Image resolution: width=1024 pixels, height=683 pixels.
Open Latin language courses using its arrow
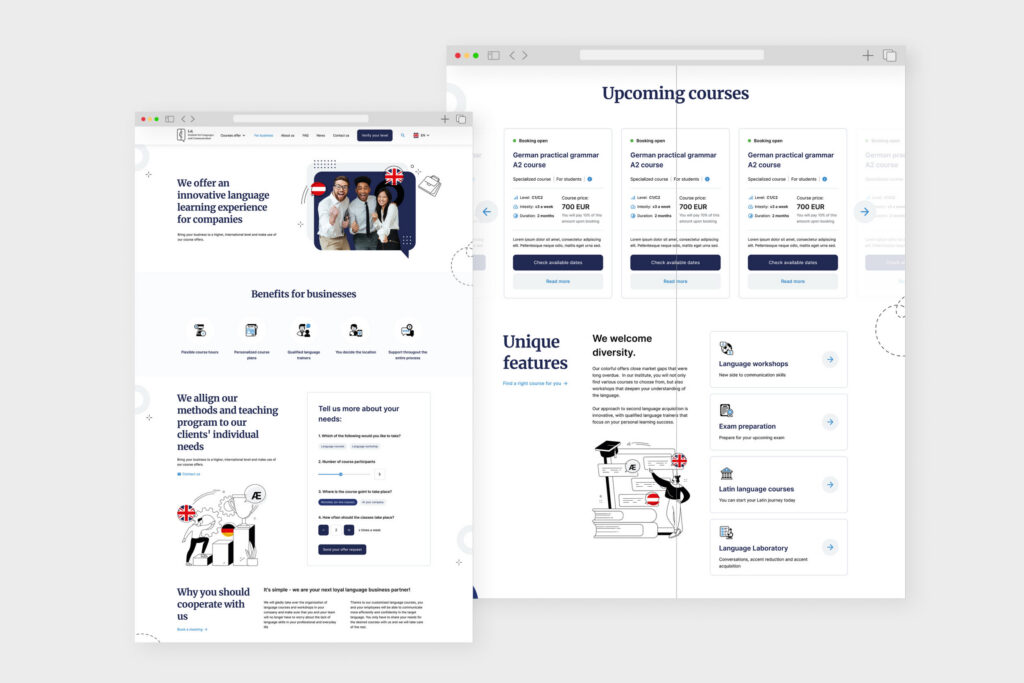(x=830, y=484)
